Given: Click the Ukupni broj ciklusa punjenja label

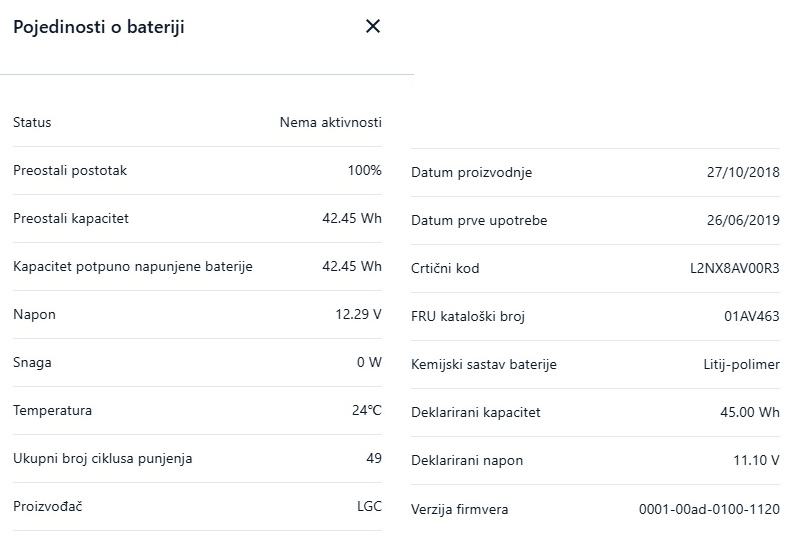Looking at the screenshot, I should point(103,458).
